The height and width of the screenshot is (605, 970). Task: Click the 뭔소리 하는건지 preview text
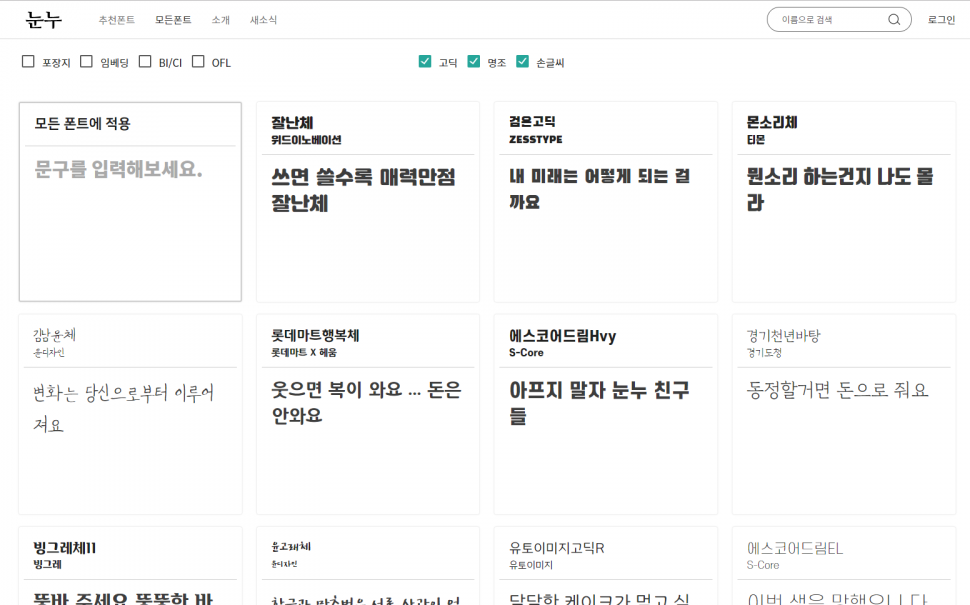click(x=839, y=189)
